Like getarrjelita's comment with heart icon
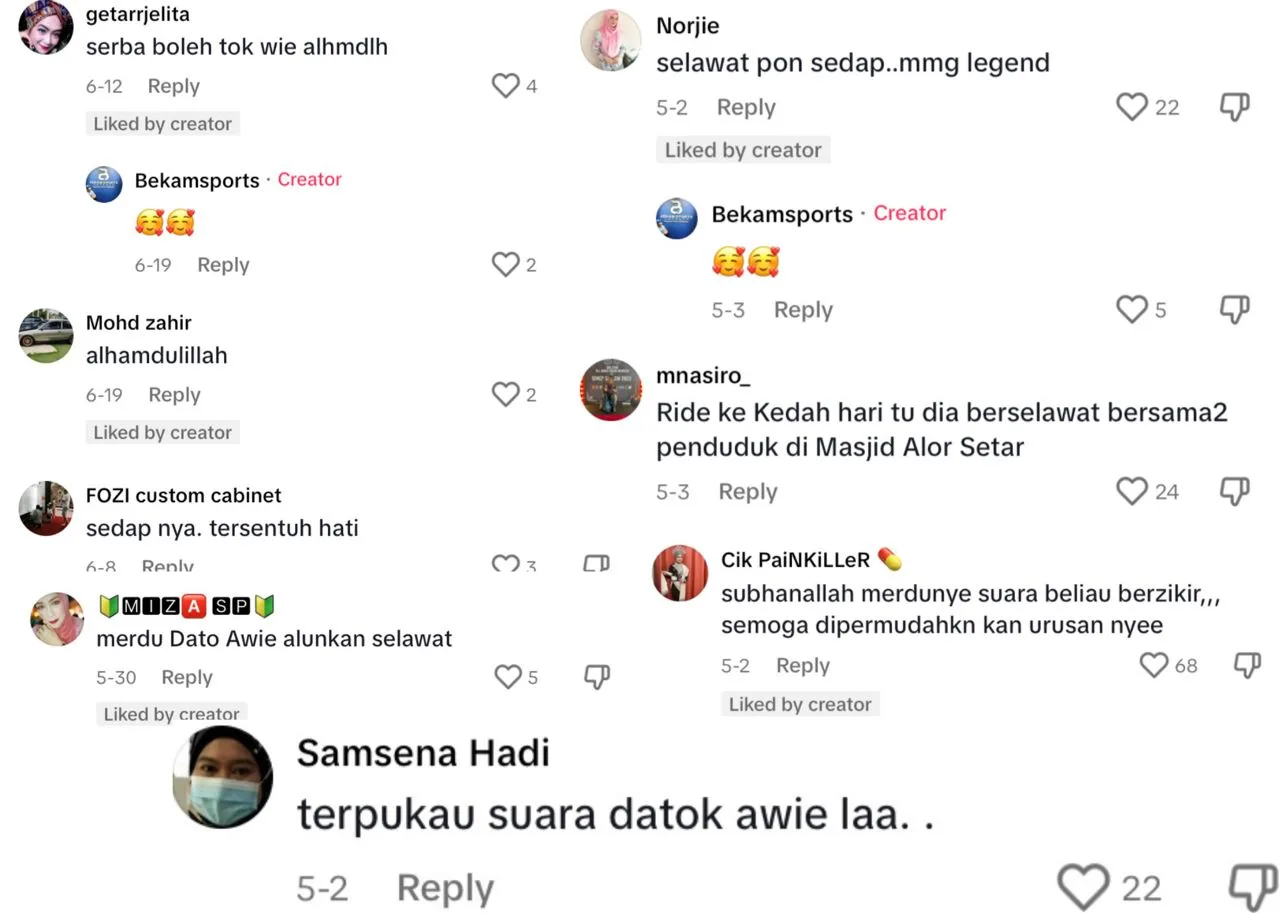 coord(506,86)
